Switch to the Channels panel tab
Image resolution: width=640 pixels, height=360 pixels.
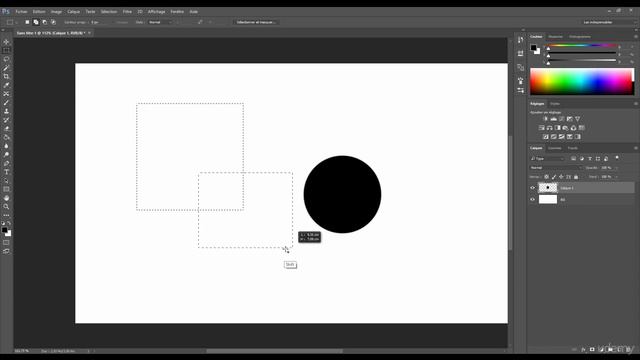tap(555, 148)
